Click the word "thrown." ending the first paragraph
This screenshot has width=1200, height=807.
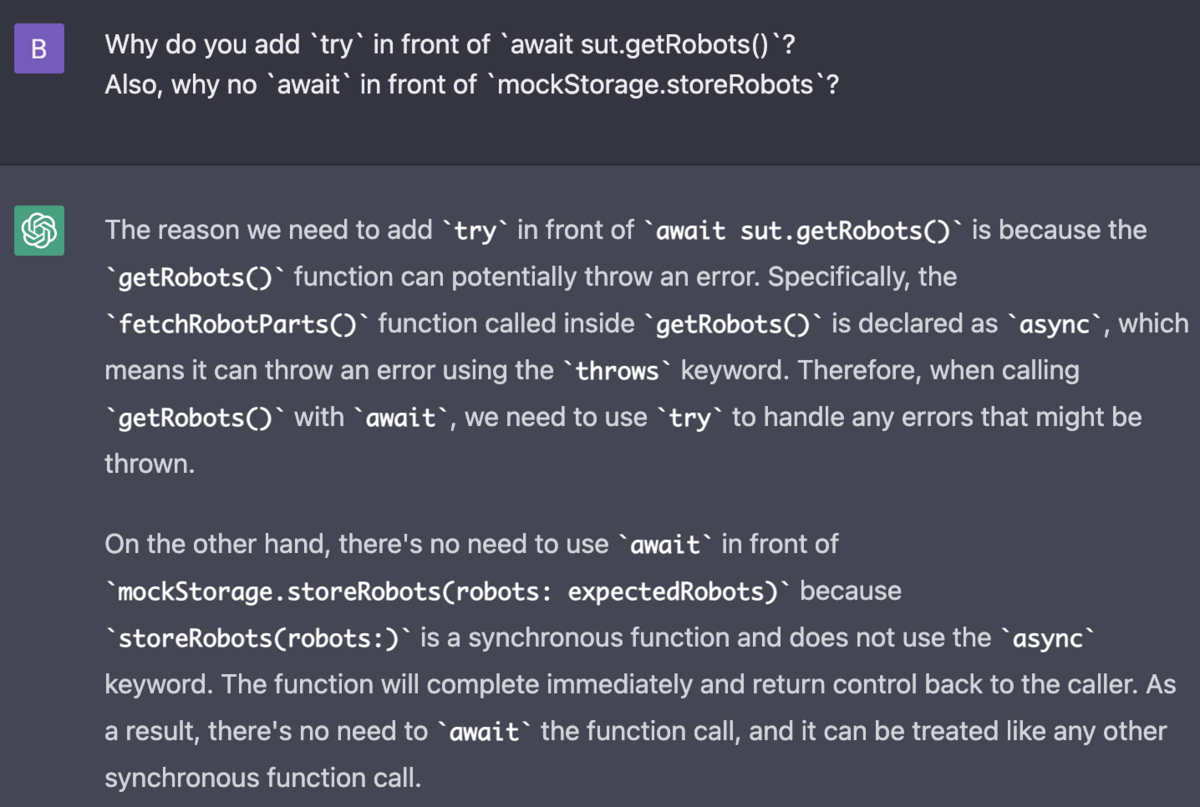150,463
